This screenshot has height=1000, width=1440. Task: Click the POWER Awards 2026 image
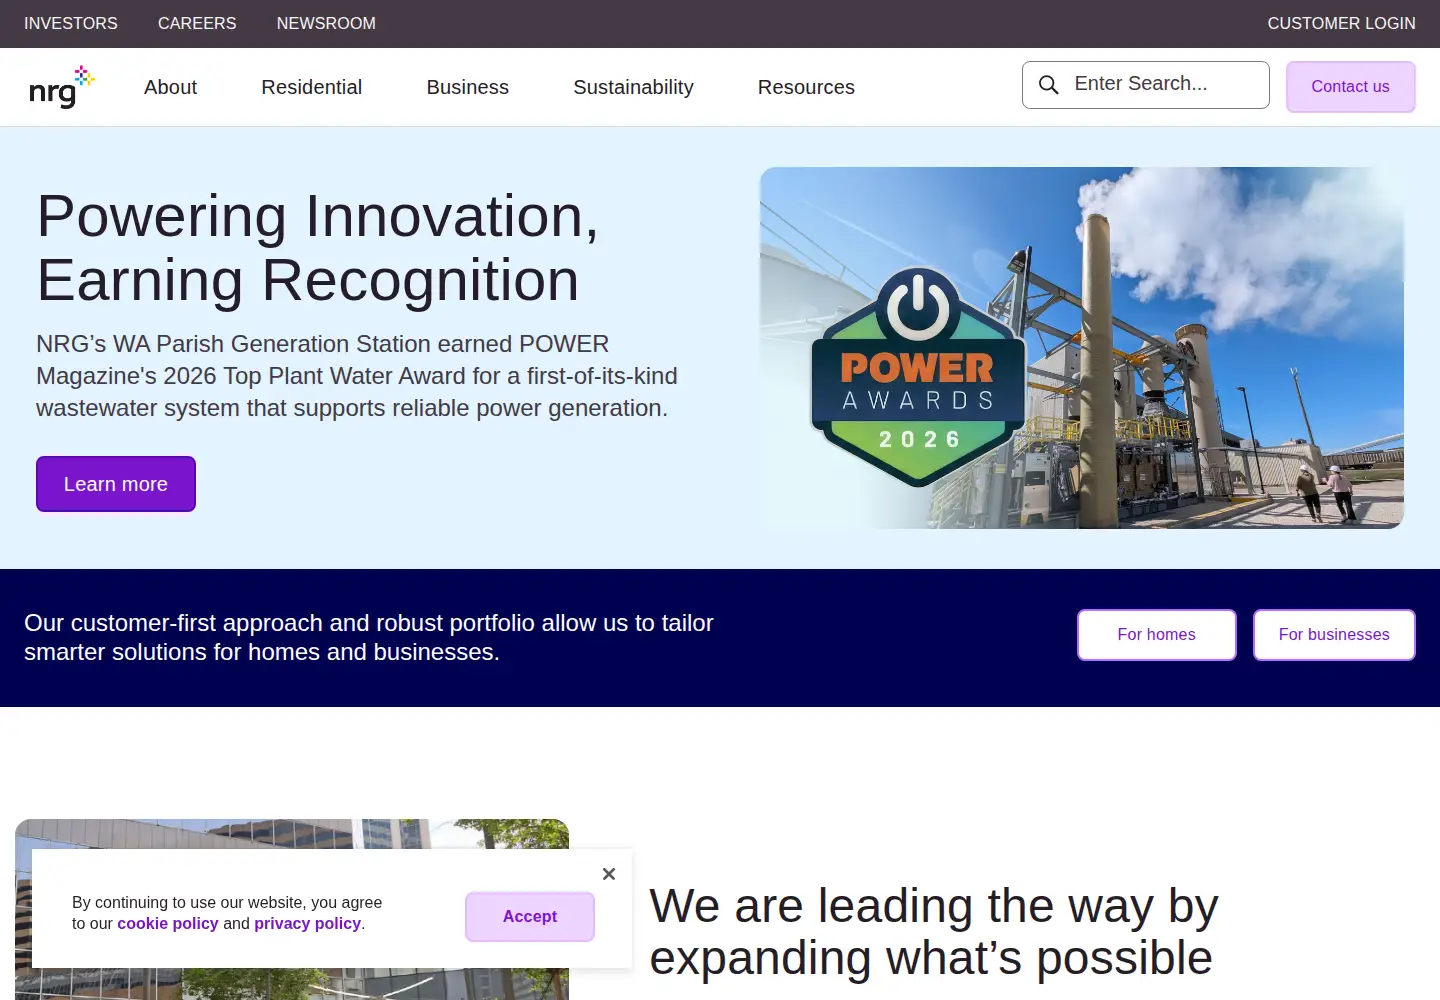(x=1082, y=348)
